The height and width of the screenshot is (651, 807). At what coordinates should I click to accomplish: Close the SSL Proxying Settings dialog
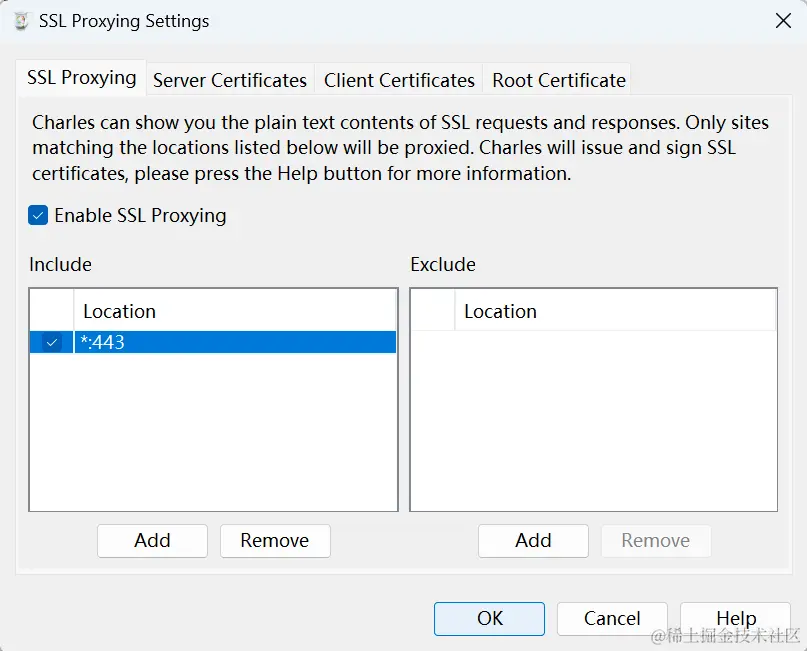783,21
